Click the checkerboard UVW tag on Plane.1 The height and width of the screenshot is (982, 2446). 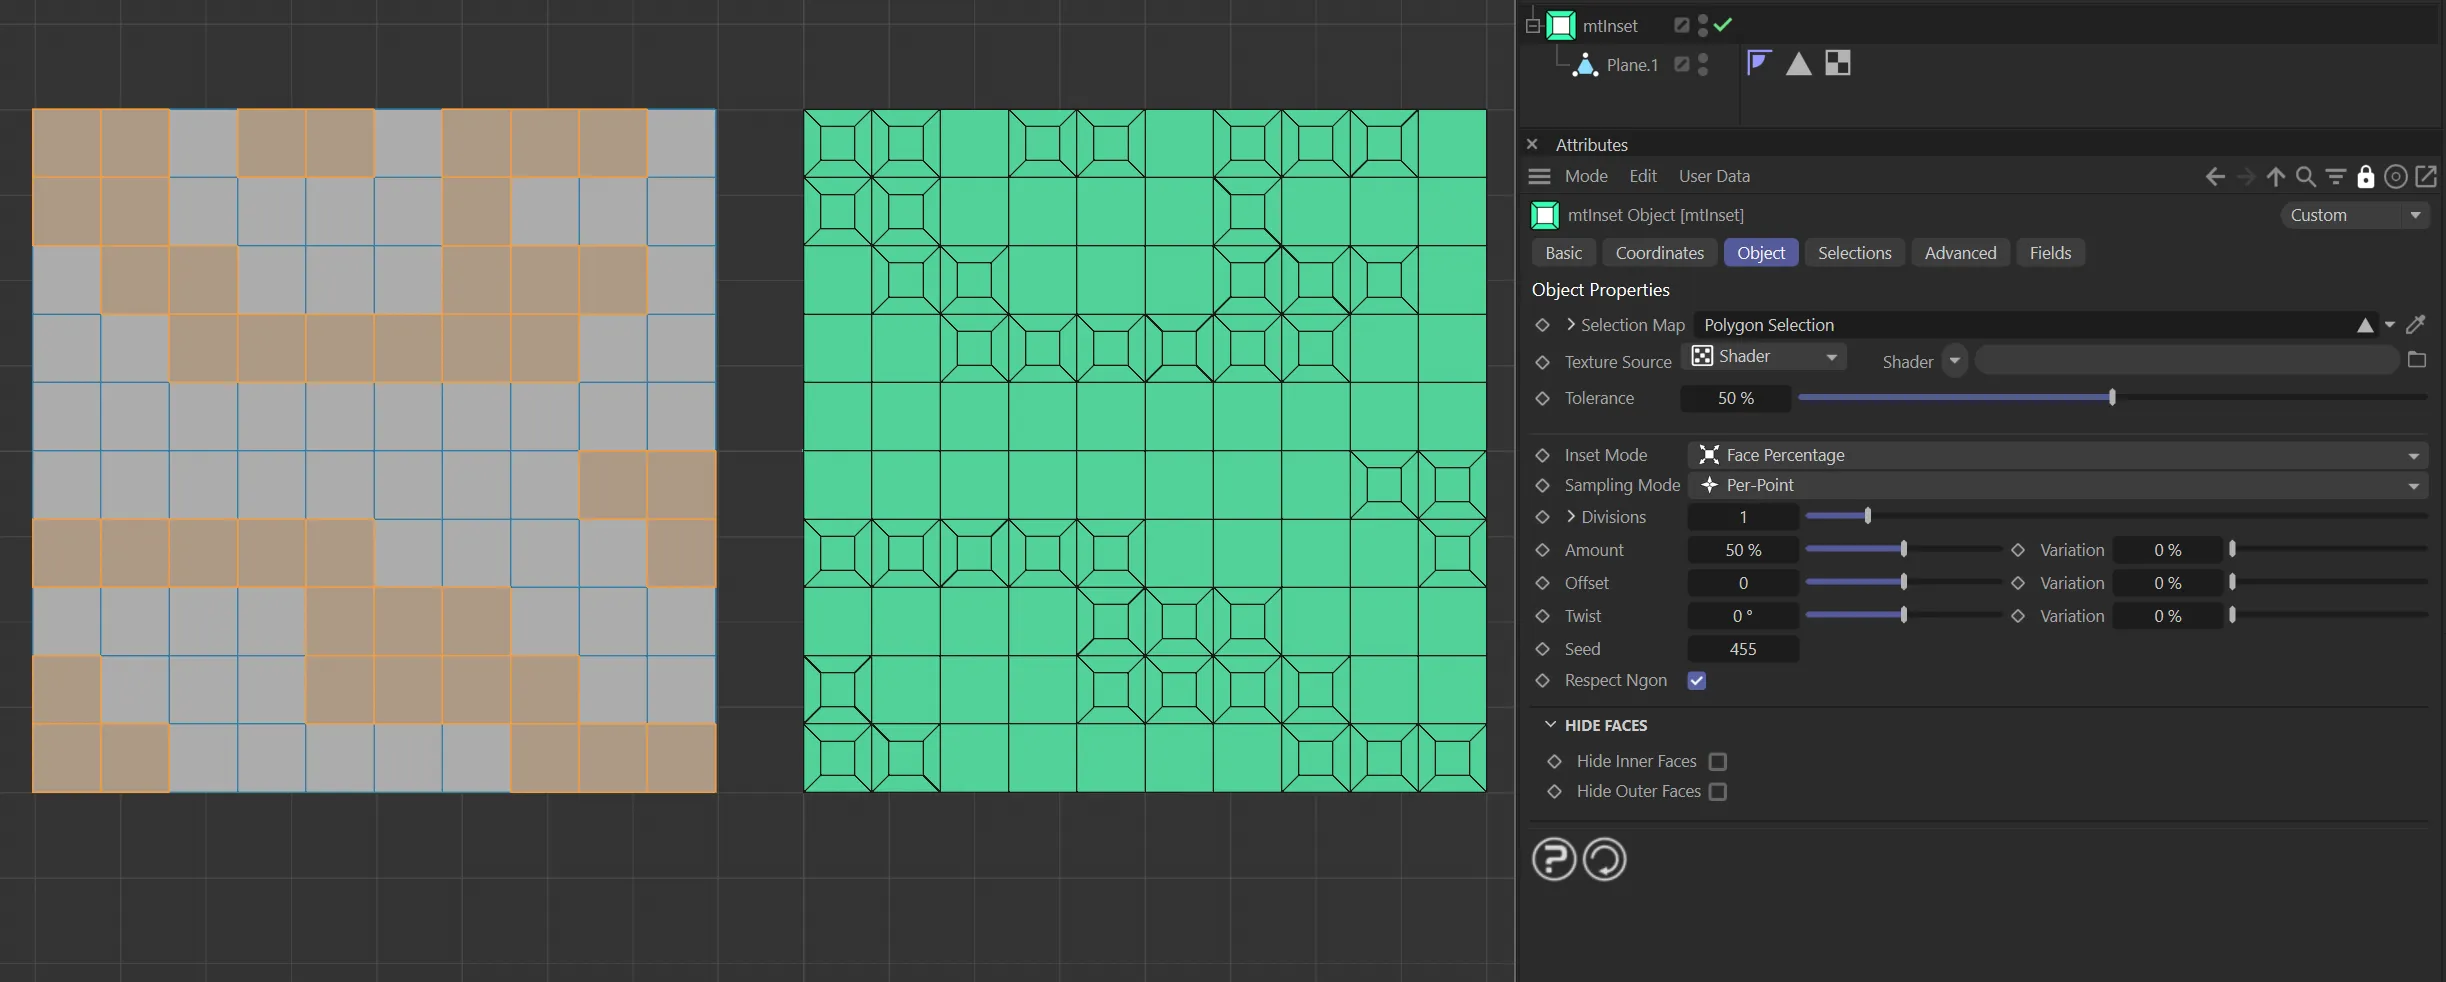pos(1837,63)
